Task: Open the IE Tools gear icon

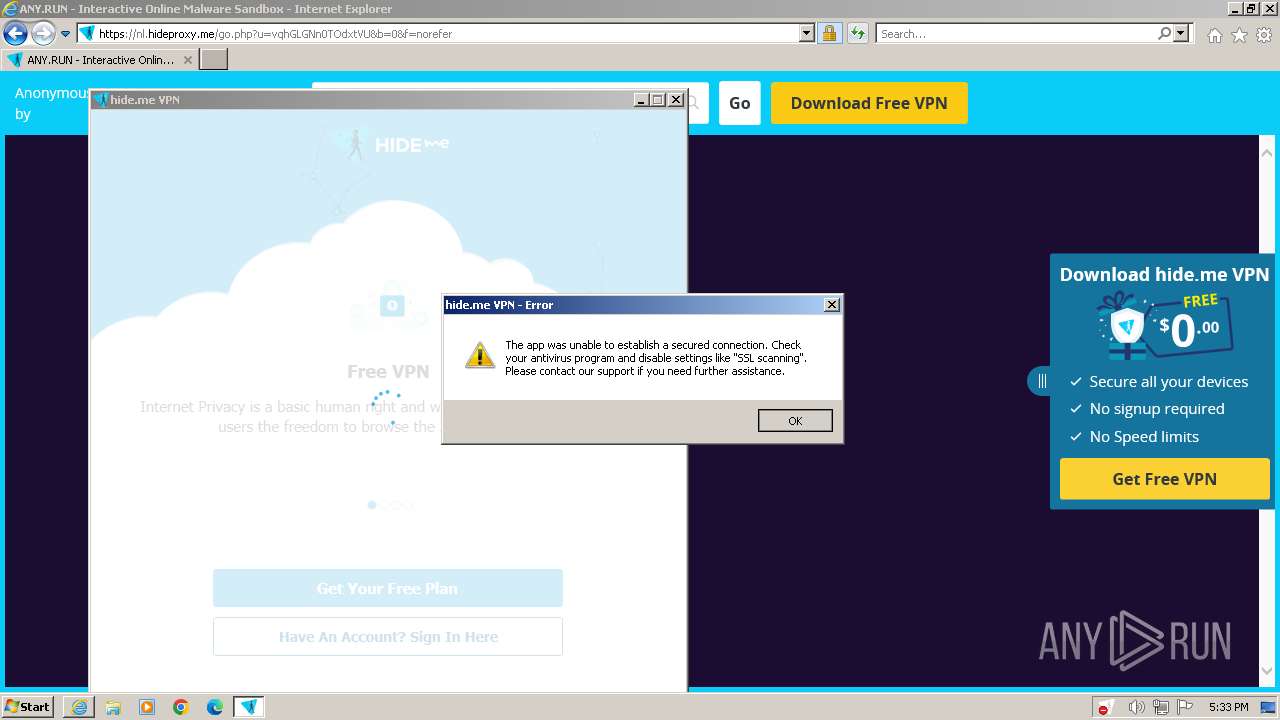Action: 1264,35
